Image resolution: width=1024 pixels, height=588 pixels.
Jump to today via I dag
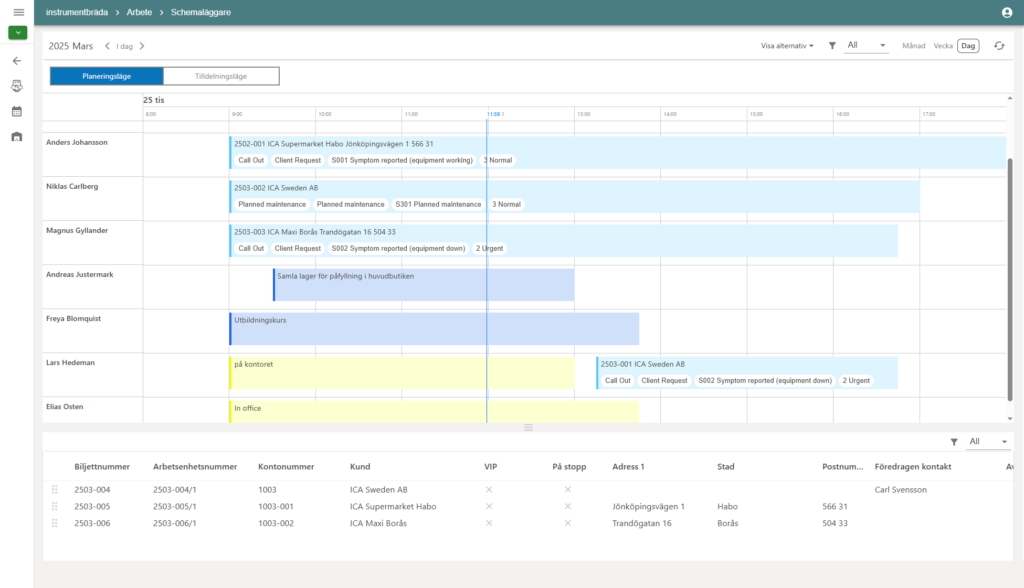point(125,46)
